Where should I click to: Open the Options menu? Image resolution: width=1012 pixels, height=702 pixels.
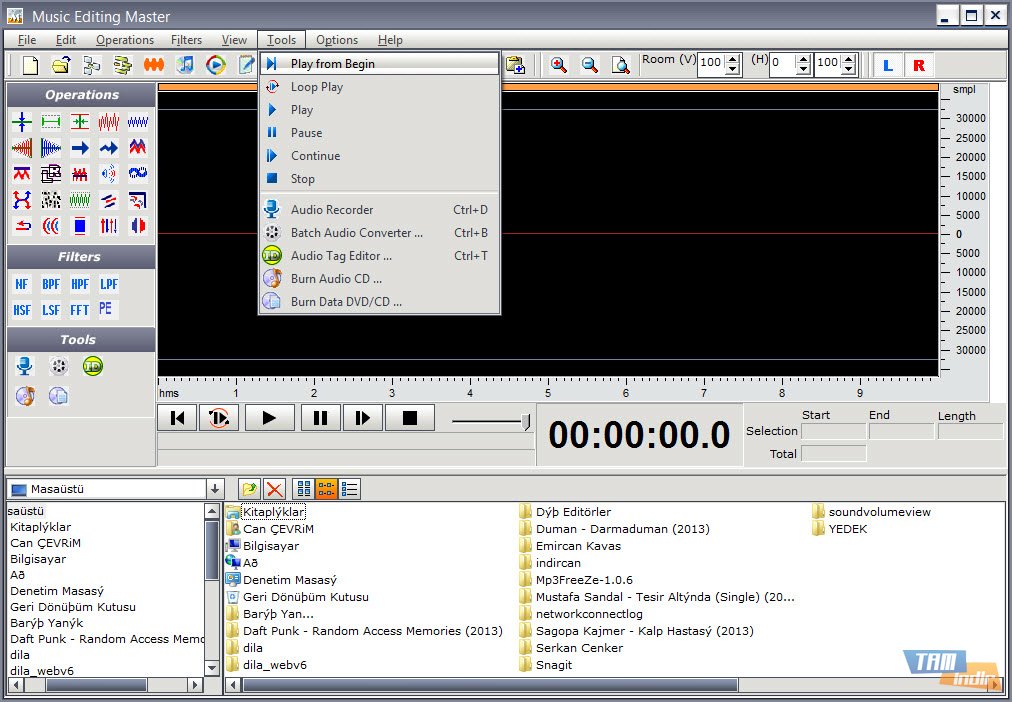(337, 40)
